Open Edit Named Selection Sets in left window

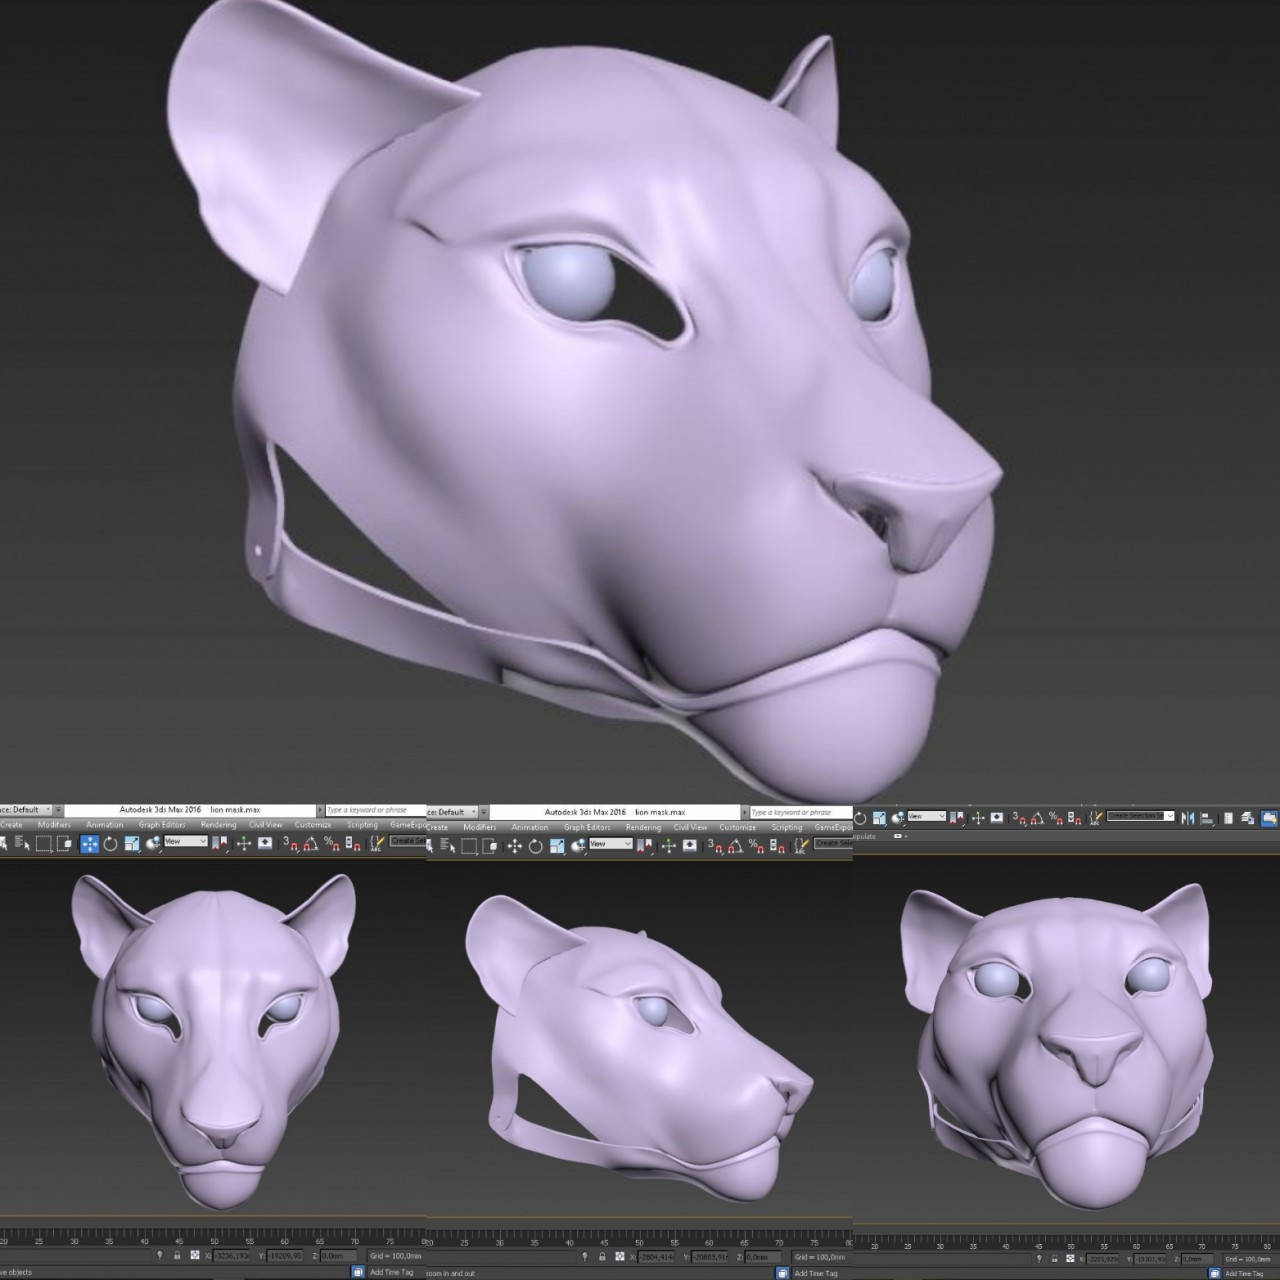[377, 844]
